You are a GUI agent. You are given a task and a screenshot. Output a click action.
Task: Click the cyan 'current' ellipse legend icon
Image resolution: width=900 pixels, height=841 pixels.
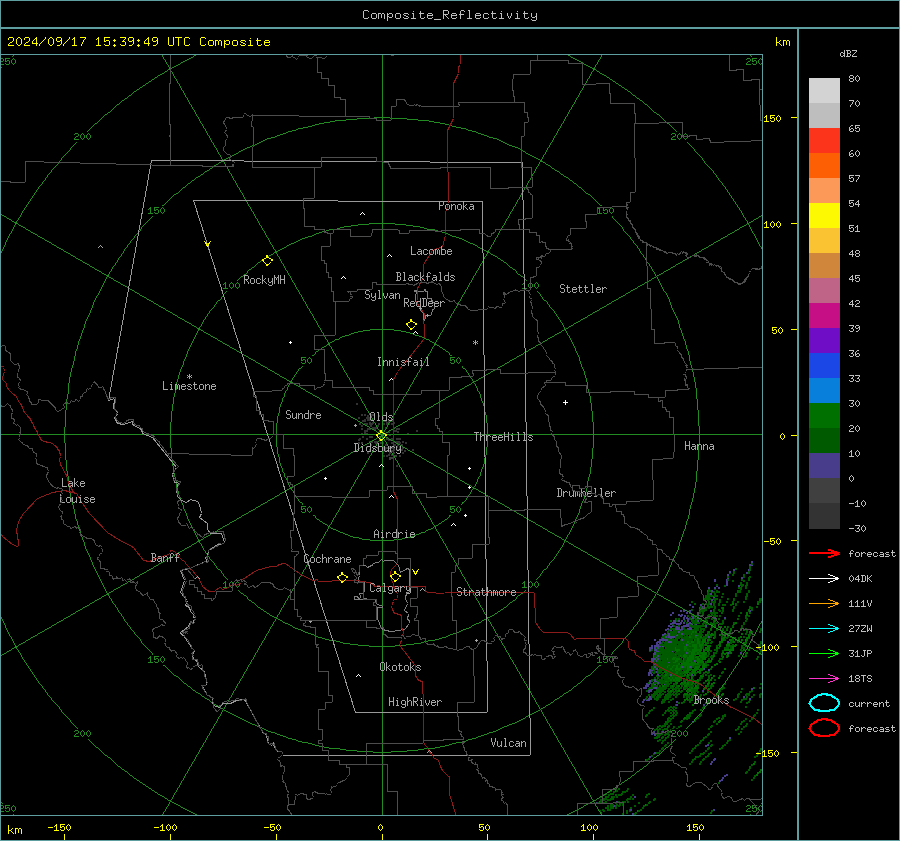coord(824,703)
